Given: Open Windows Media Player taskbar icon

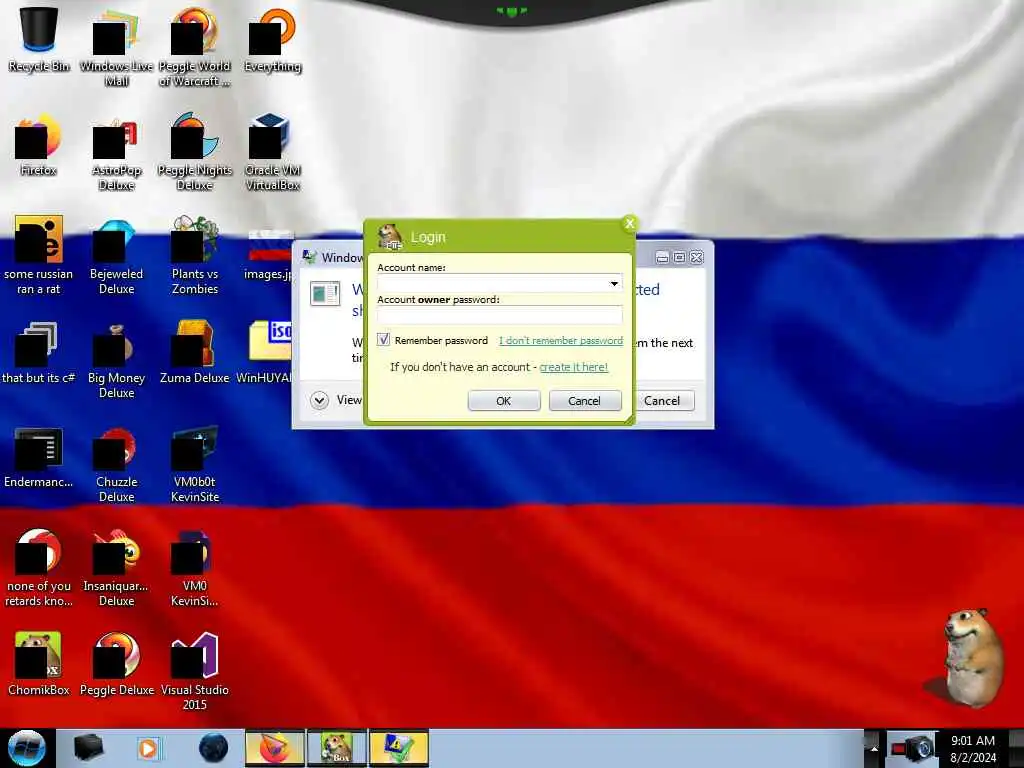Looking at the screenshot, I should (x=148, y=748).
